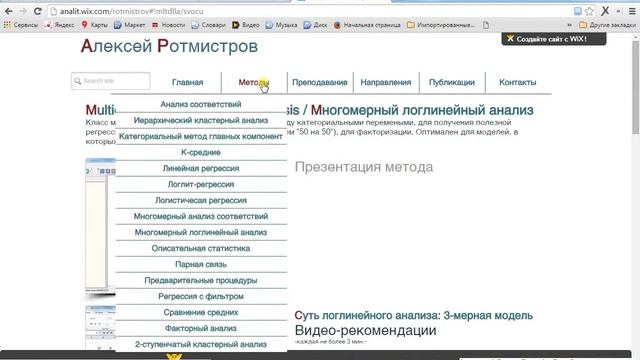
Task: Click the Алексей Ротмистров site title
Action: (169, 46)
